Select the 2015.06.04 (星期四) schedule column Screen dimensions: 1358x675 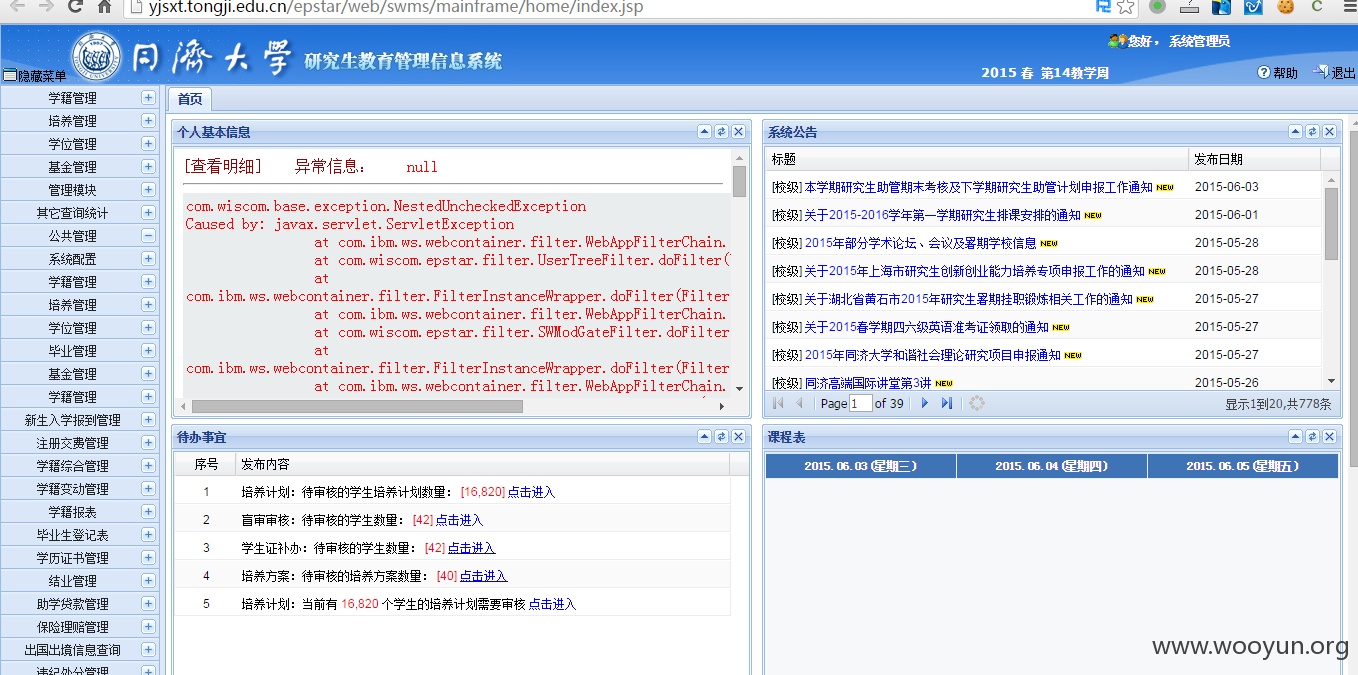tap(1052, 466)
